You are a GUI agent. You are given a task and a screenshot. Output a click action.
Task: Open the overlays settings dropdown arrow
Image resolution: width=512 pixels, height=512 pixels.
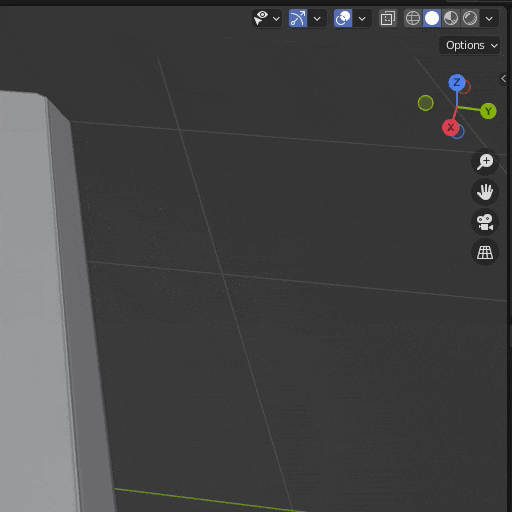[362, 19]
